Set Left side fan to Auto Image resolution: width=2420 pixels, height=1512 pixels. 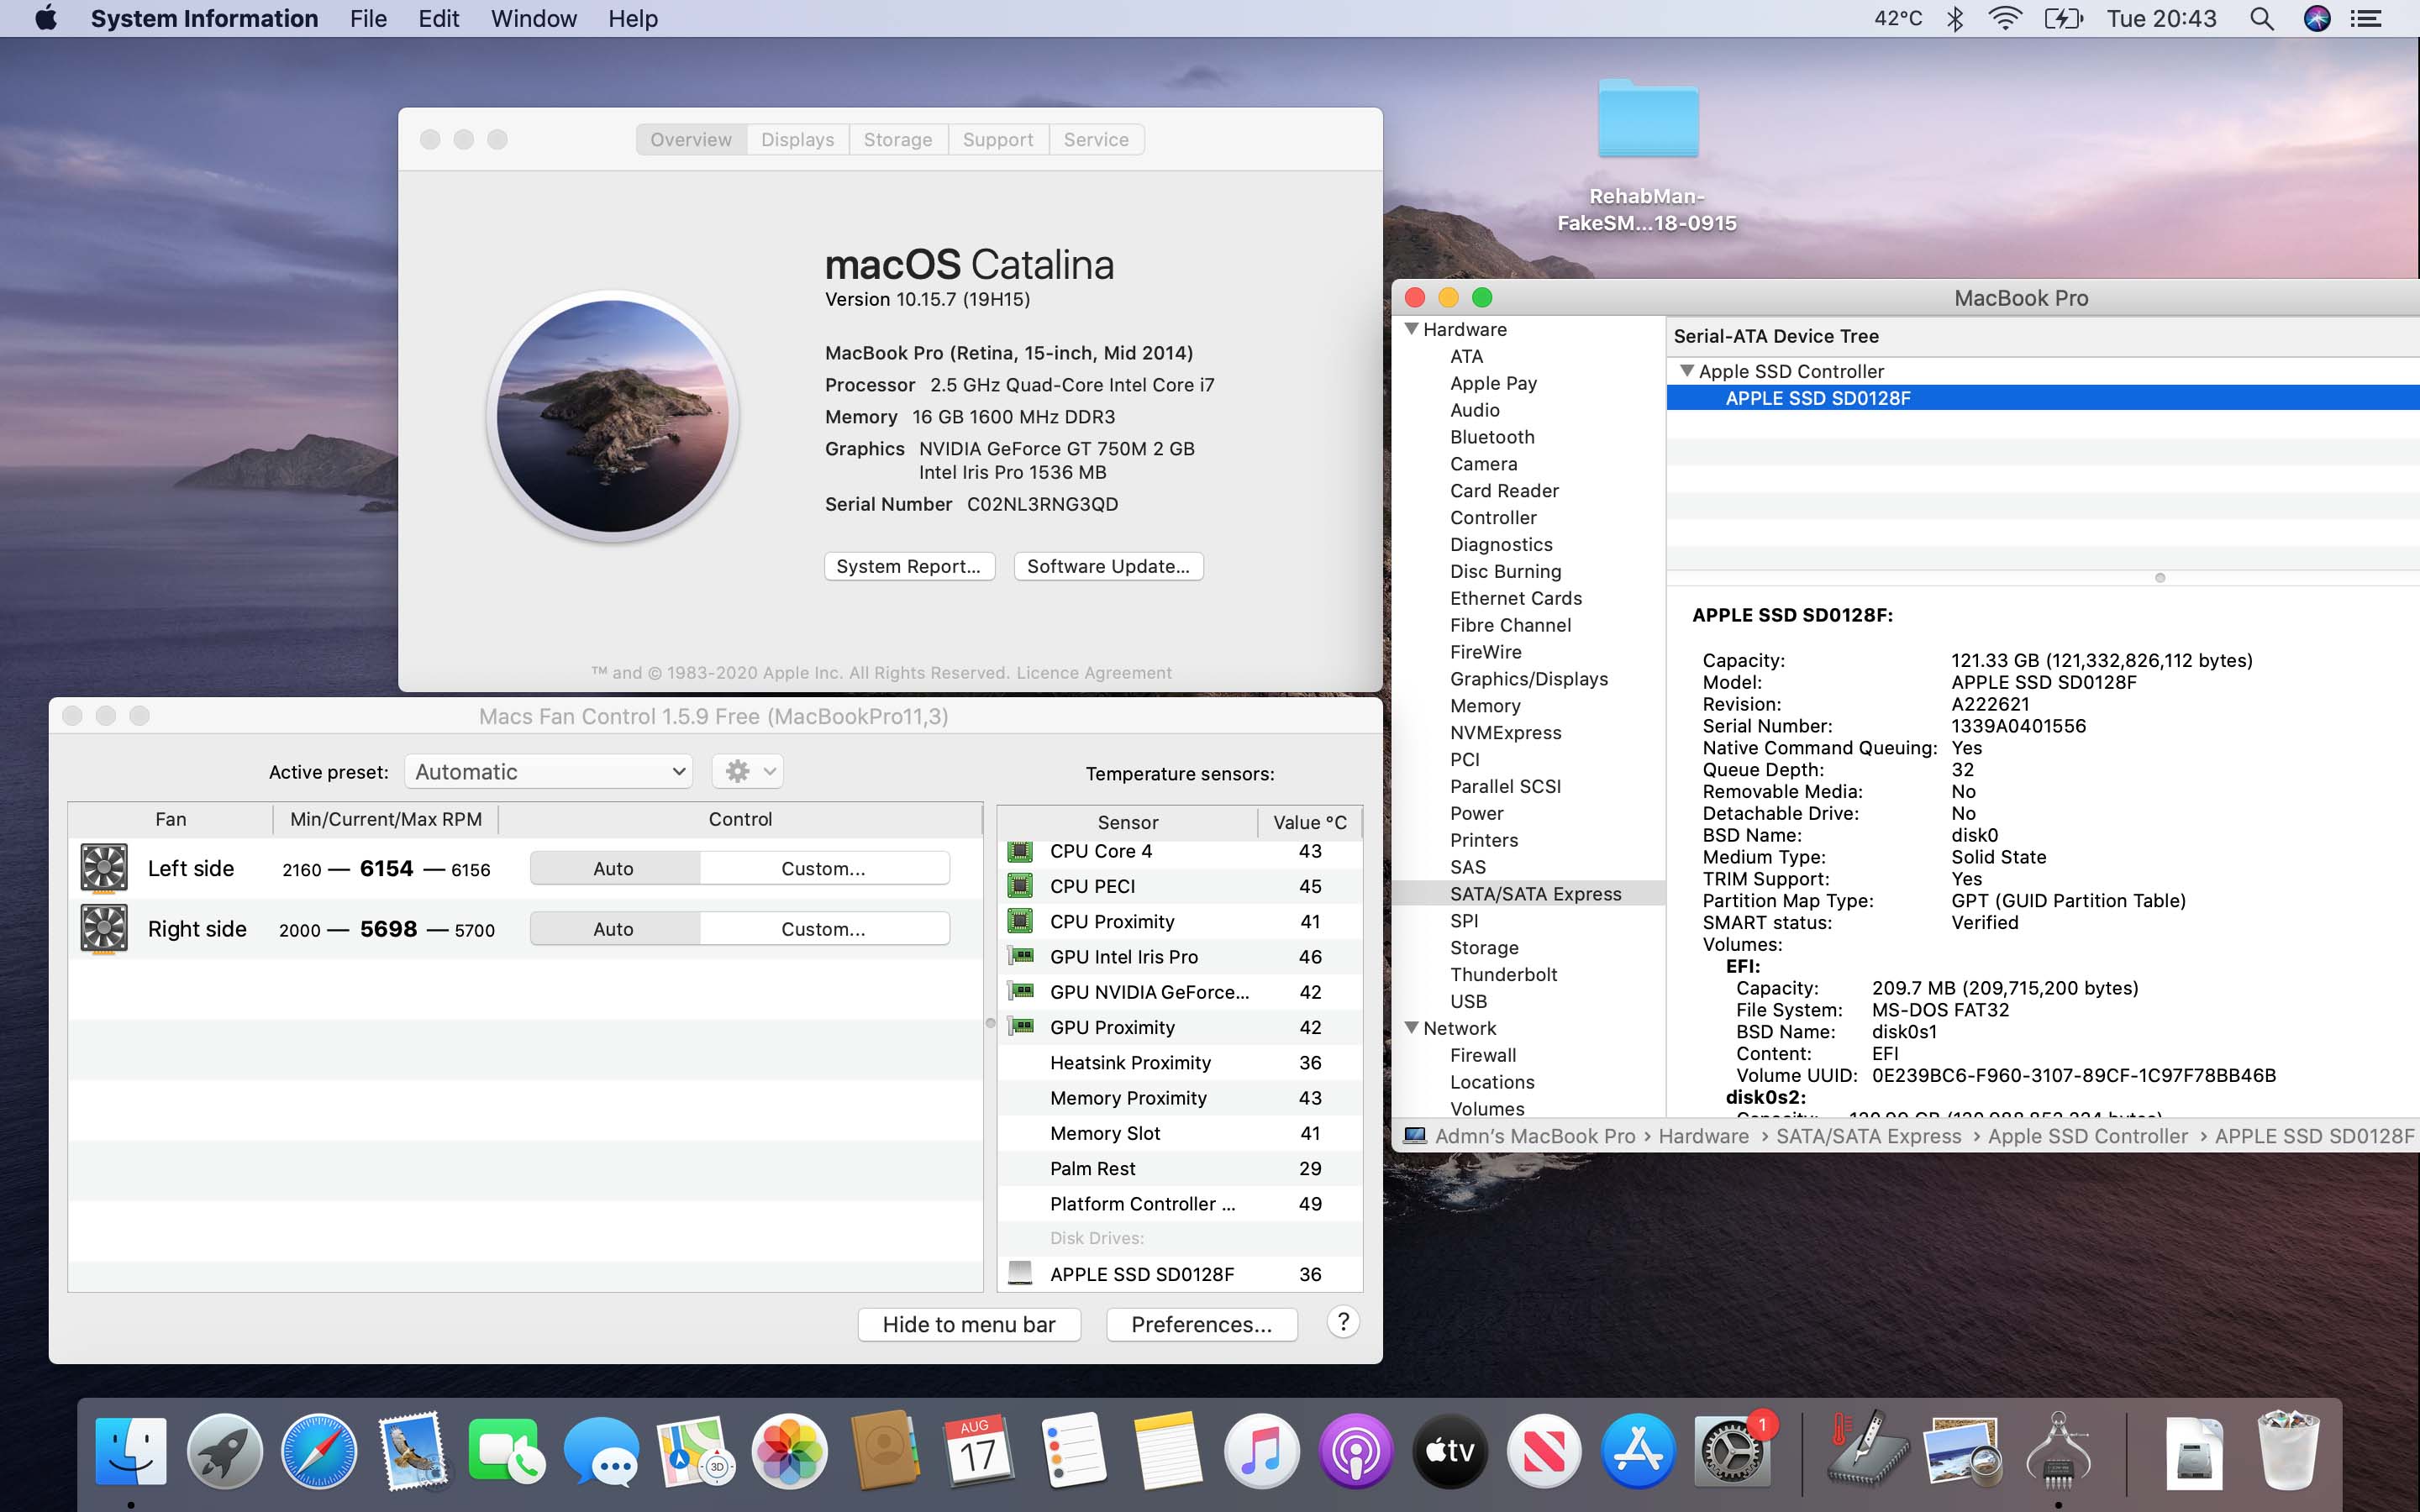(x=613, y=868)
